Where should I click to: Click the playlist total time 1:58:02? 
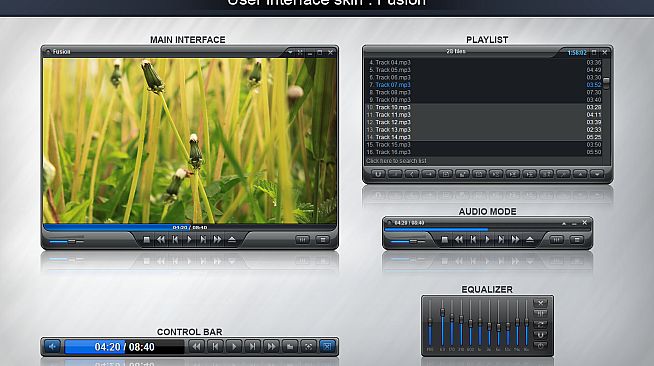[577, 53]
